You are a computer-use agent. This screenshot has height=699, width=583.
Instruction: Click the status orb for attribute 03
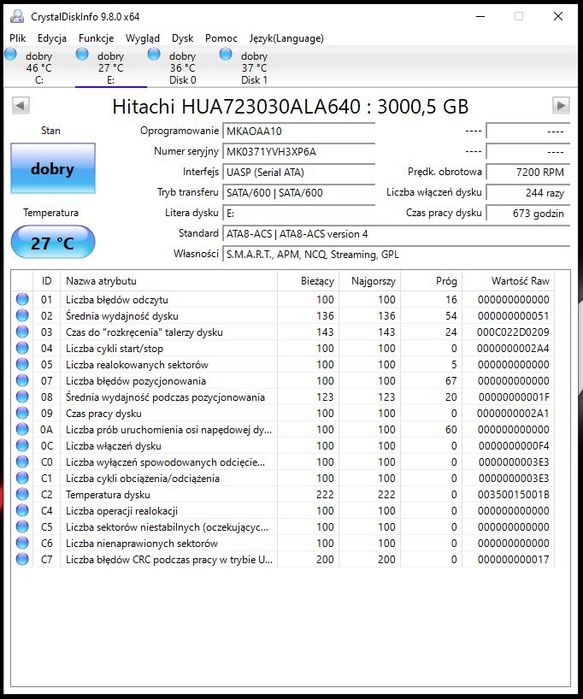pyautogui.click(x=22, y=332)
